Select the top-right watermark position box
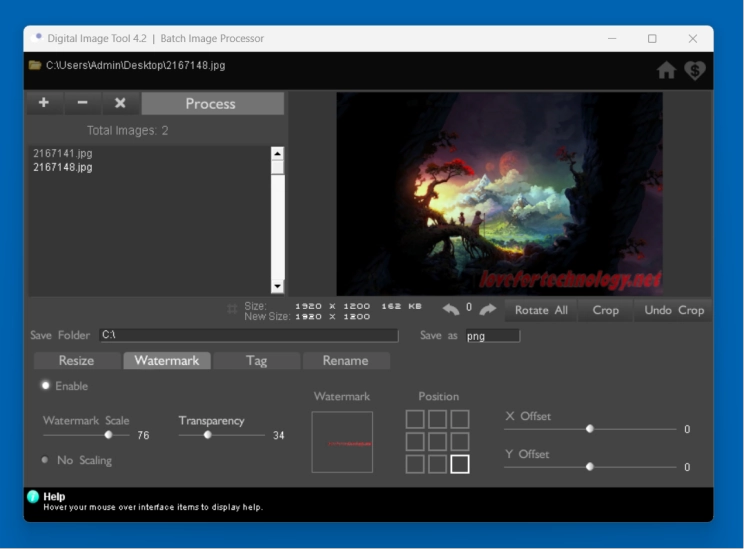This screenshot has height=549, width=744. (x=460, y=419)
